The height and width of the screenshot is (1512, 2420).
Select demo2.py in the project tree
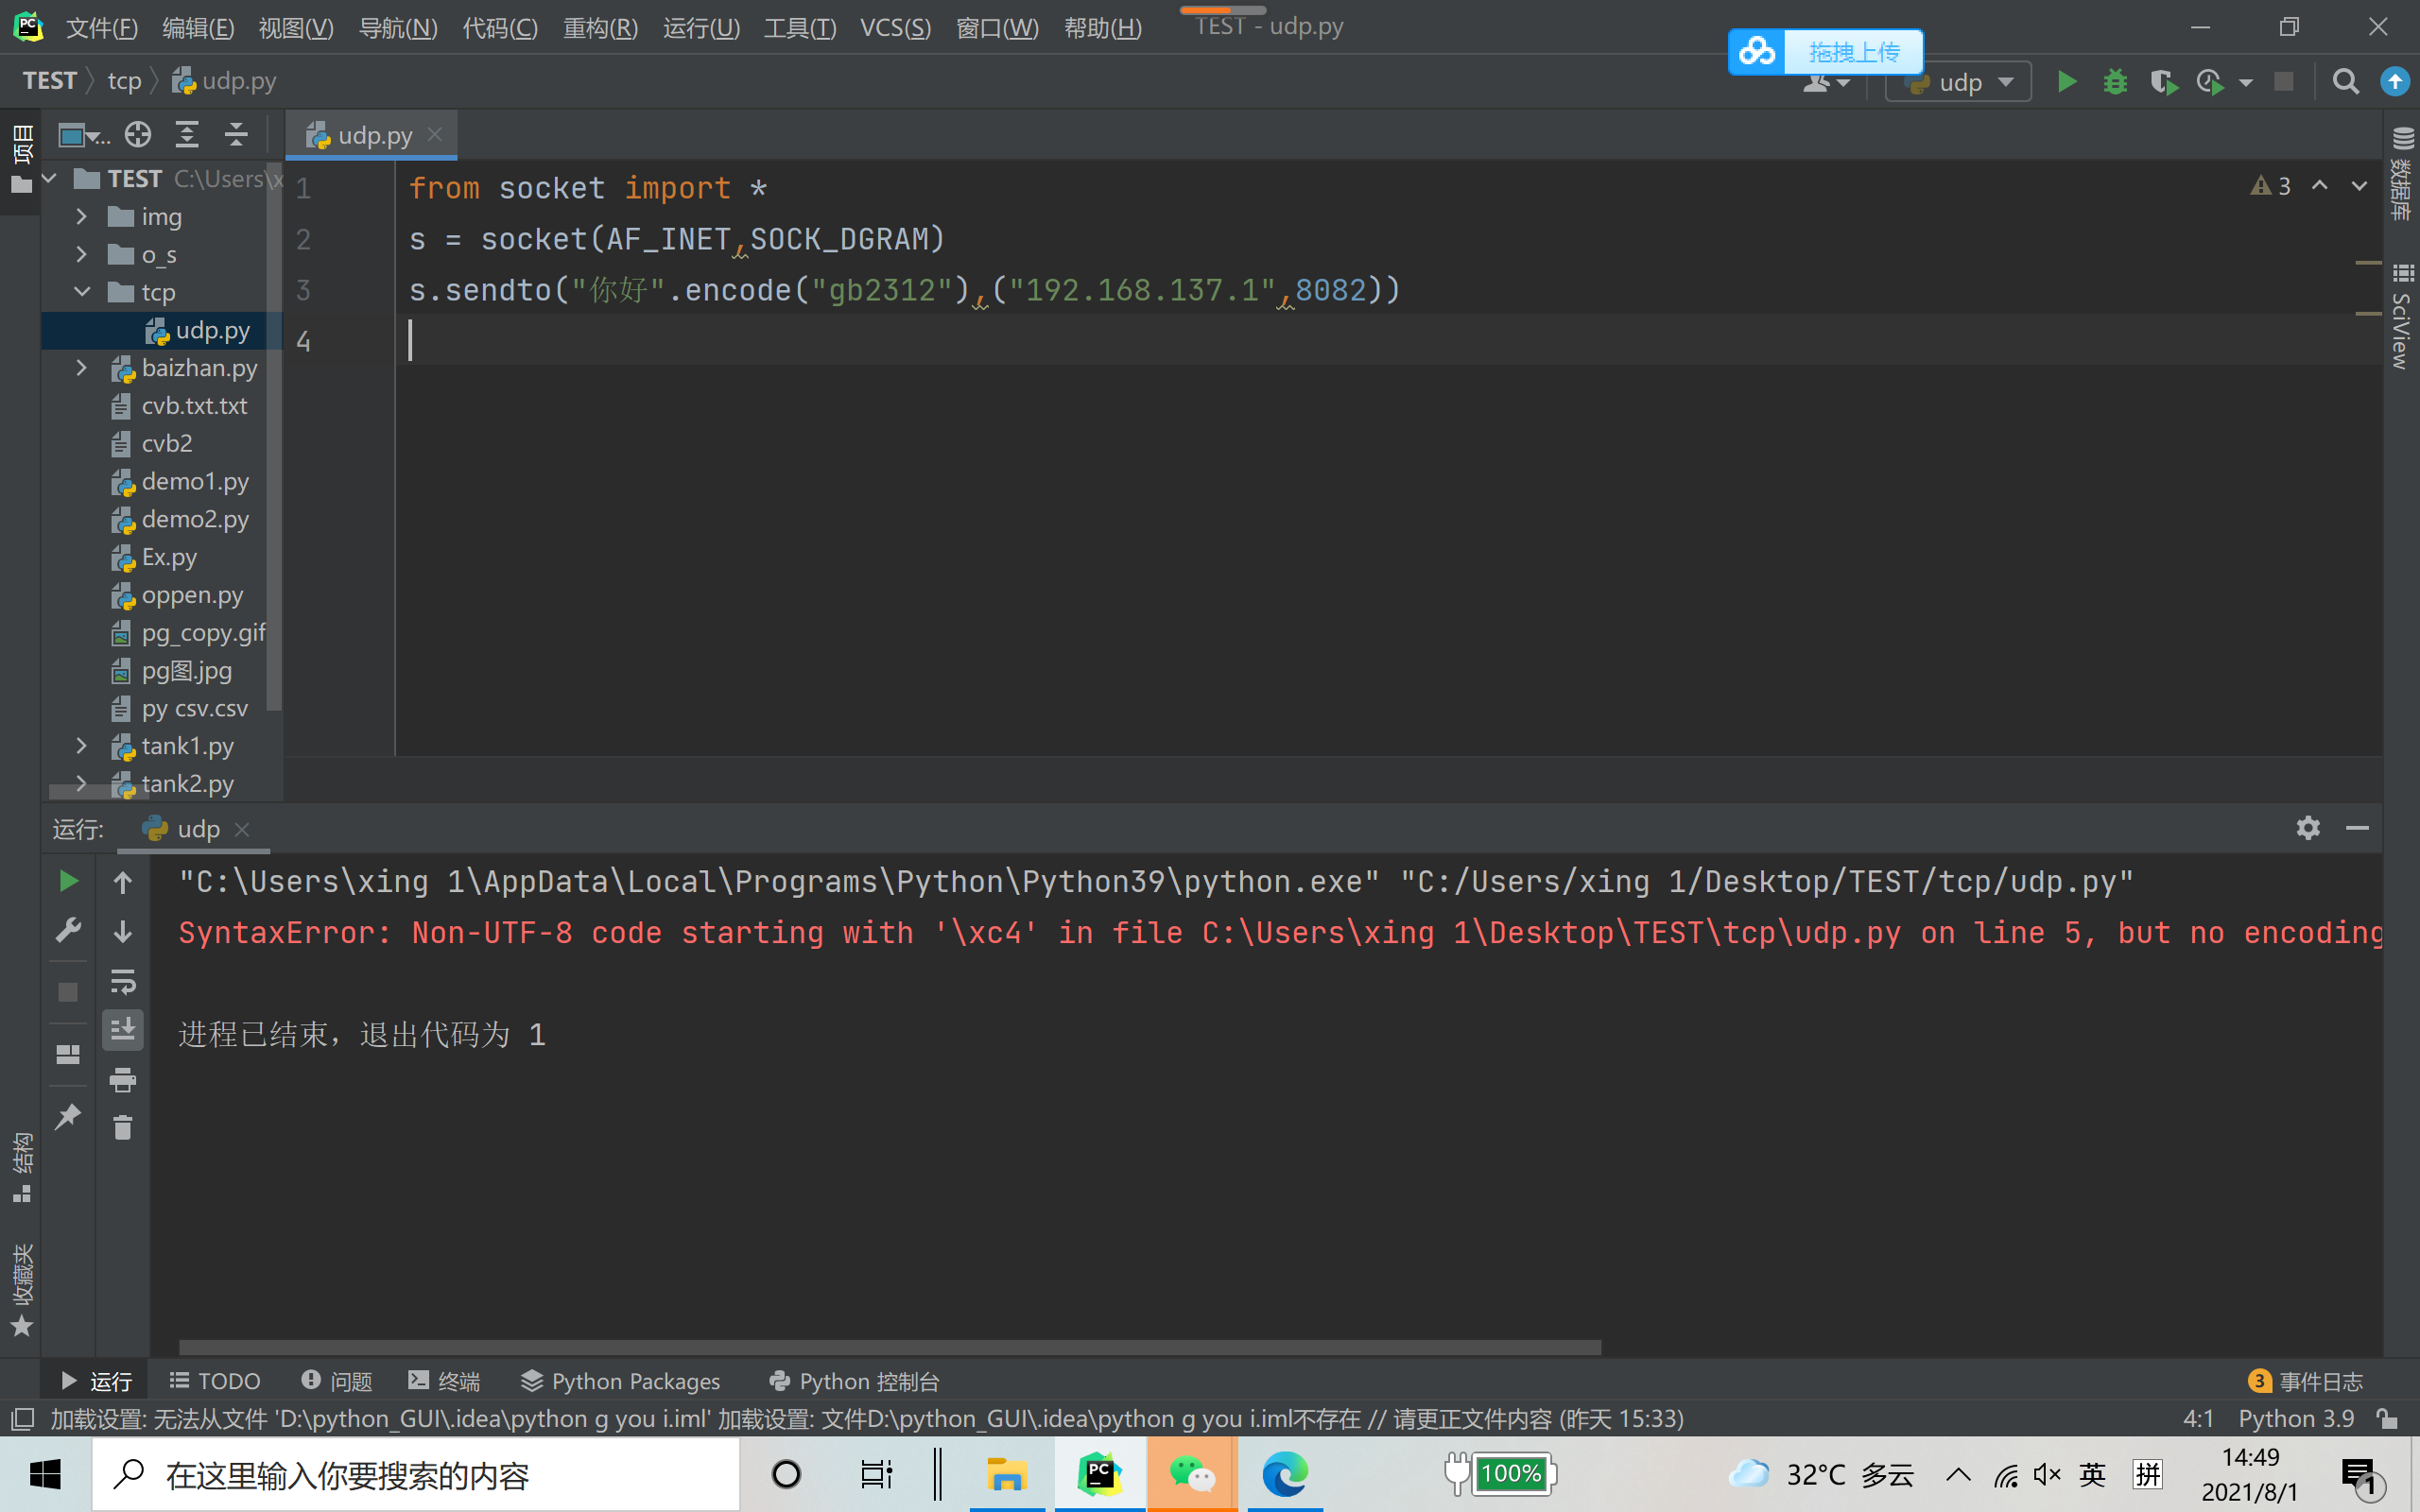click(195, 519)
